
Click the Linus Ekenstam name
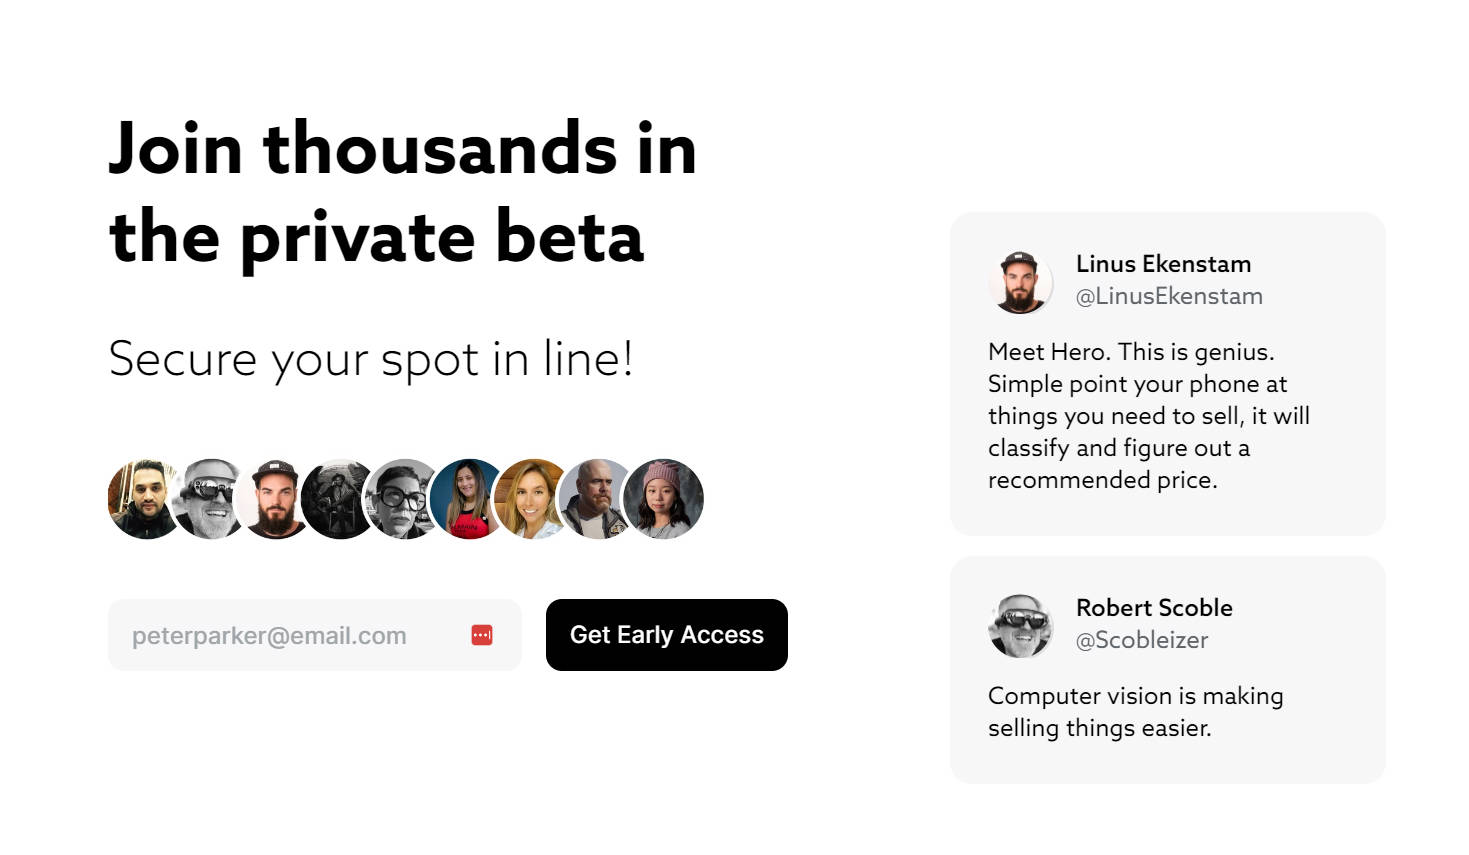[x=1163, y=264]
